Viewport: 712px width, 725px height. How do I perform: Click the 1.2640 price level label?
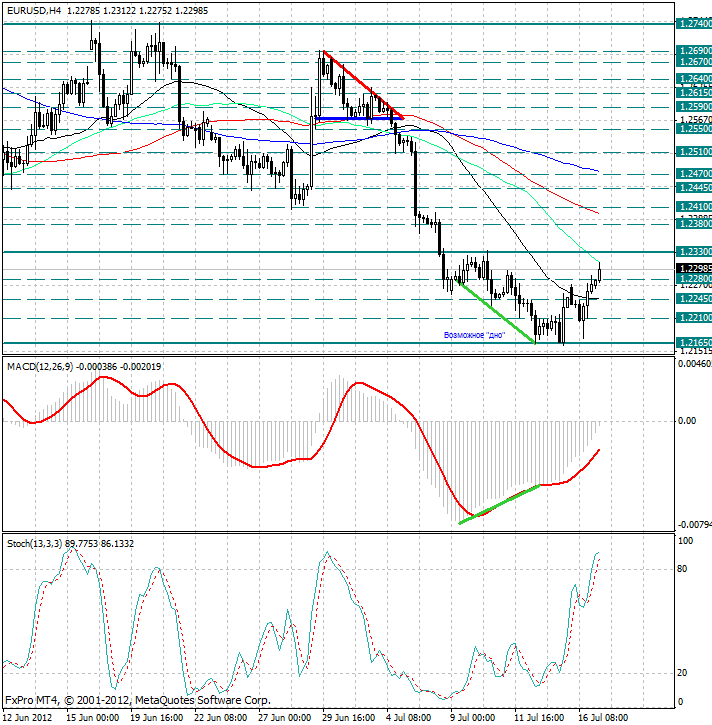pyautogui.click(x=694, y=79)
